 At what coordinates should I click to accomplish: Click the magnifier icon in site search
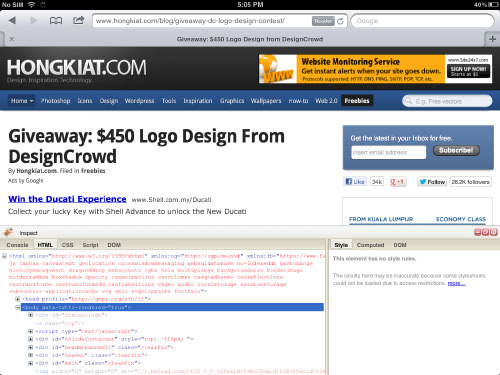coord(408,101)
